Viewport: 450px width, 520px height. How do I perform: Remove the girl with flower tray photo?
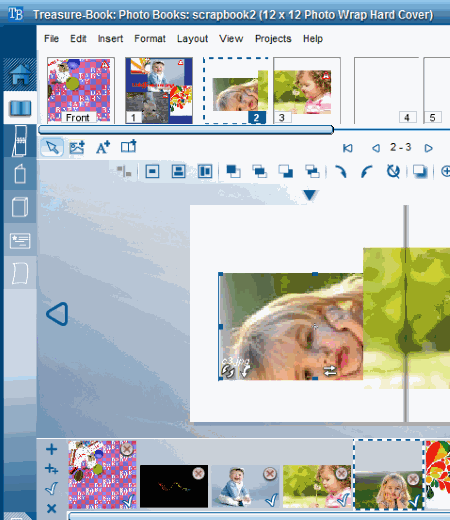coord(341,473)
